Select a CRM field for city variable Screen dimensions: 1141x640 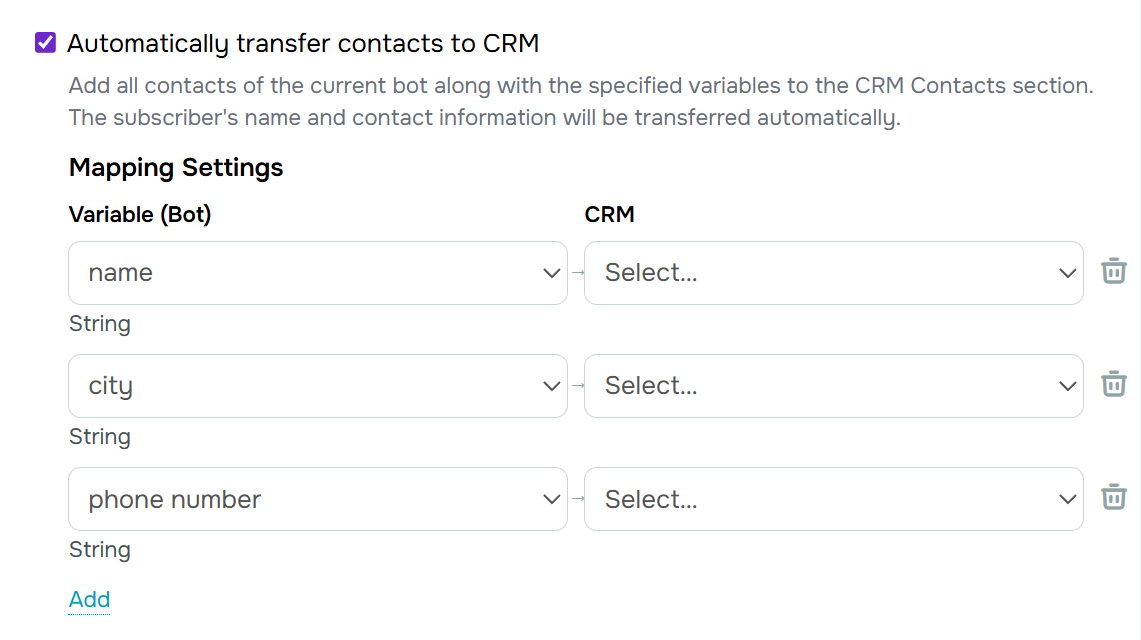coord(833,385)
